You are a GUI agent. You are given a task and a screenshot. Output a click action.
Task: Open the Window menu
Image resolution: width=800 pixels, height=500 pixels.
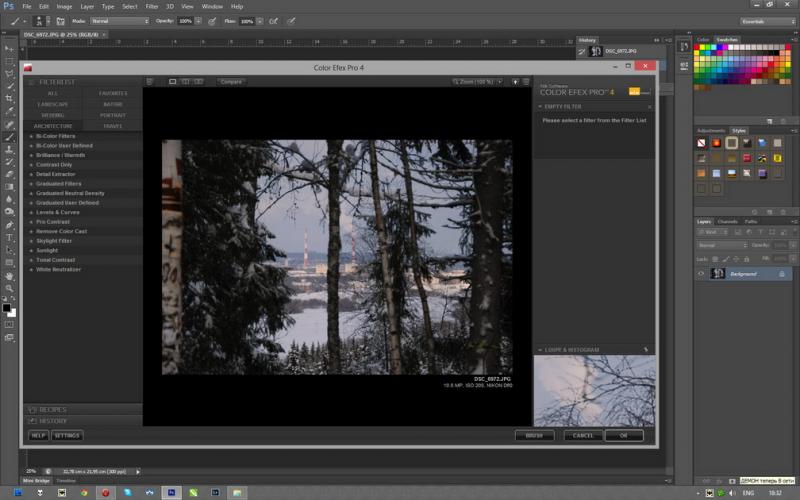212,7
